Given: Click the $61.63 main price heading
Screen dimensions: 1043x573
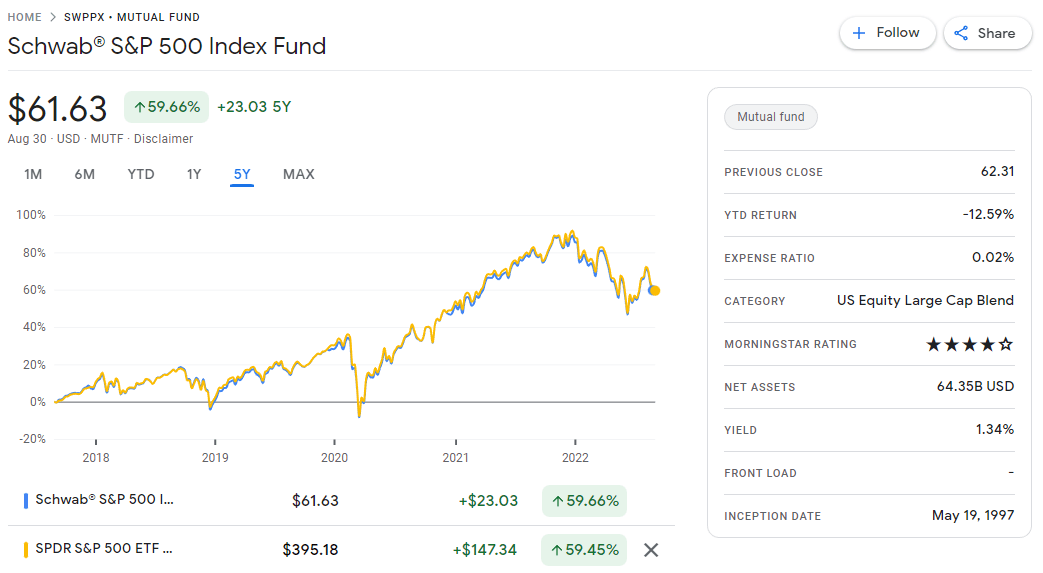Looking at the screenshot, I should 57,108.
